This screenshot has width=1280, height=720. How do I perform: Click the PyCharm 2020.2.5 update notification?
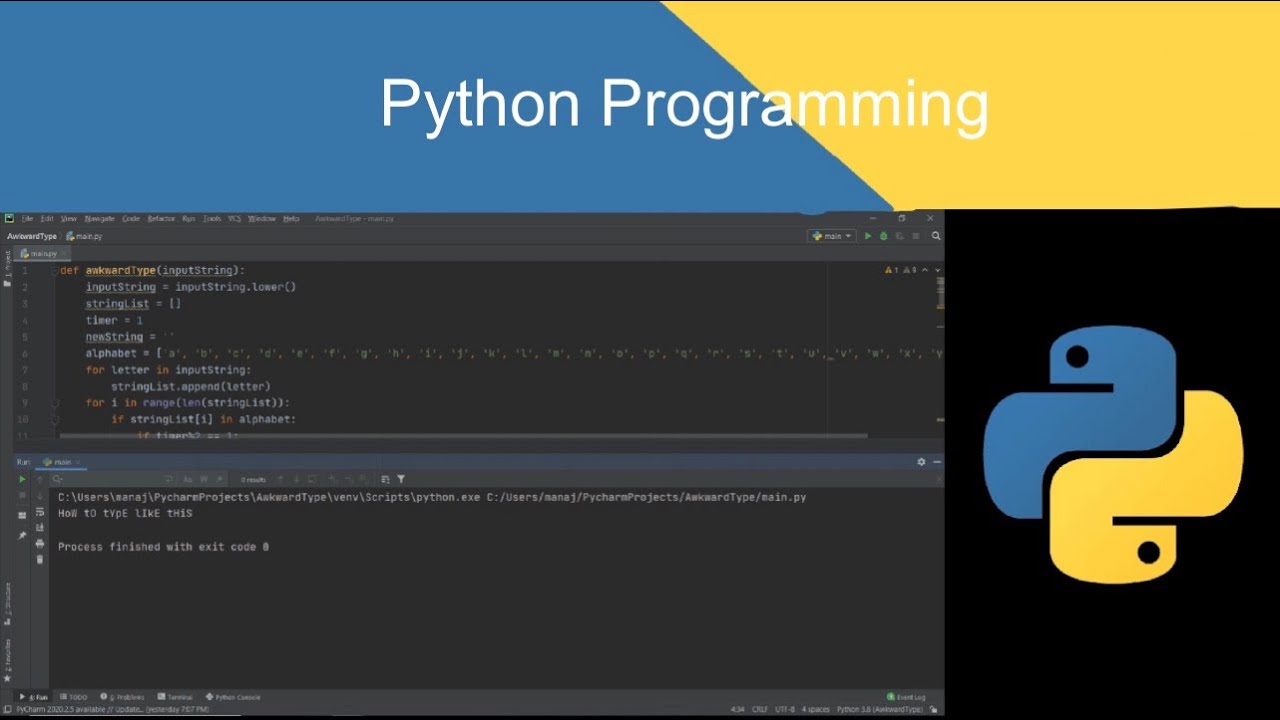tap(112, 709)
